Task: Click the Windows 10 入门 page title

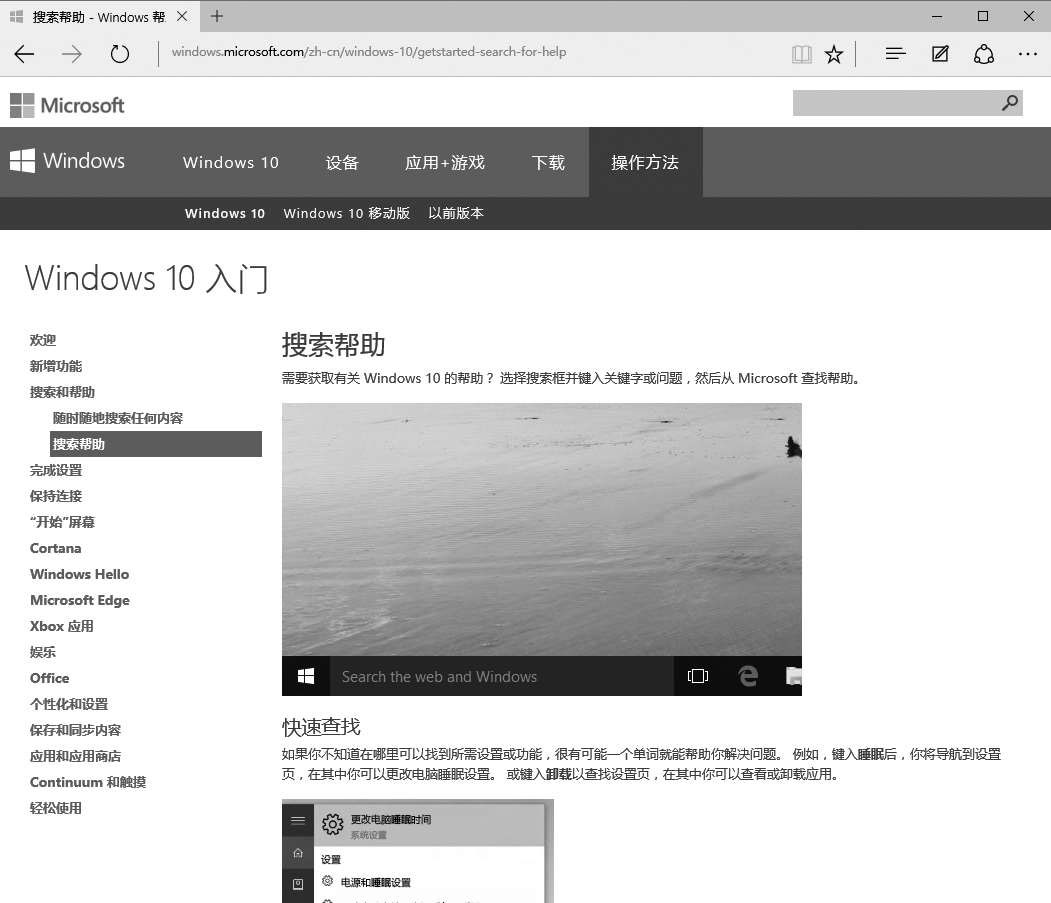Action: [x=147, y=278]
